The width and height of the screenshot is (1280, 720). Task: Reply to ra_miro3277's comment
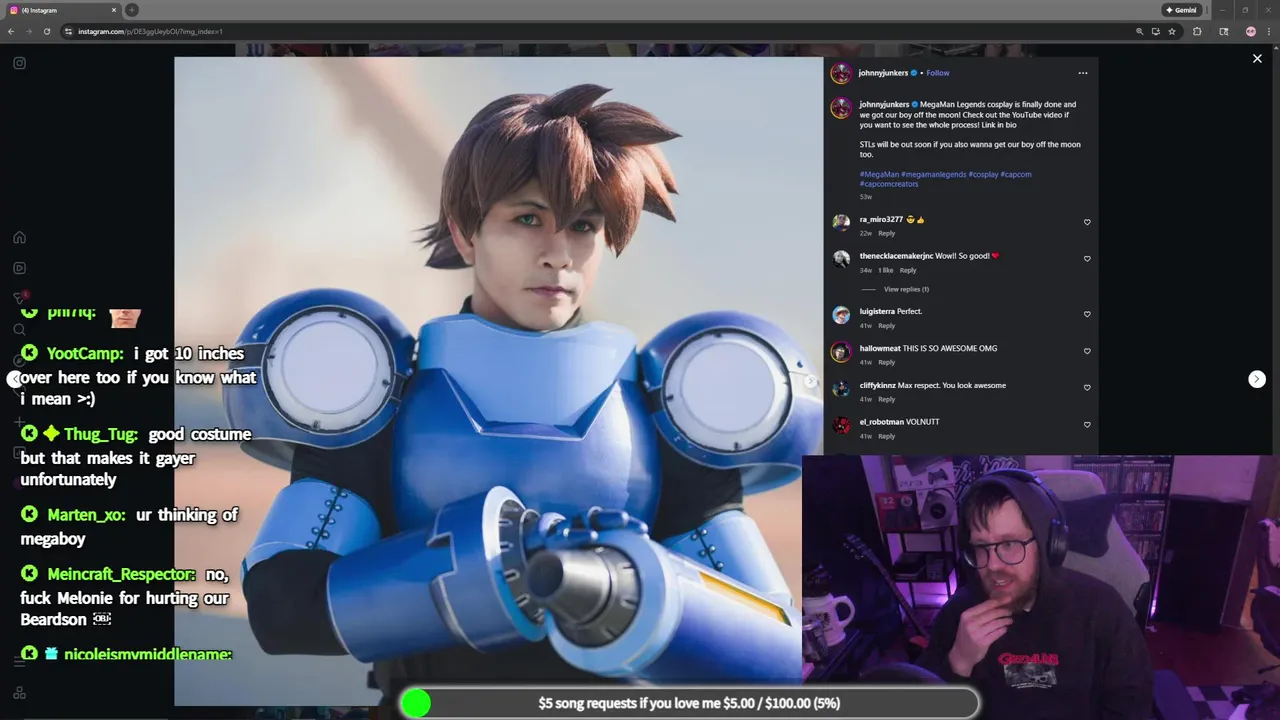(x=886, y=233)
